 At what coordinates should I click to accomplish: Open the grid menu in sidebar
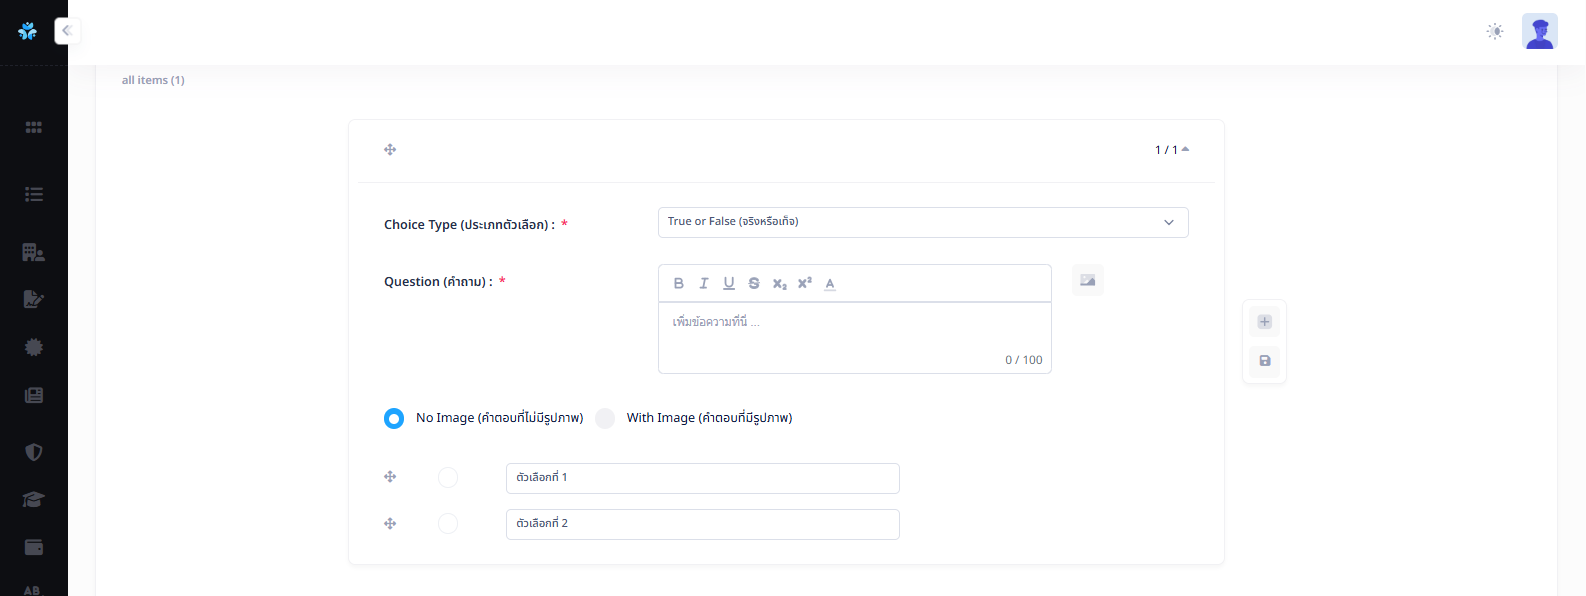pos(34,128)
